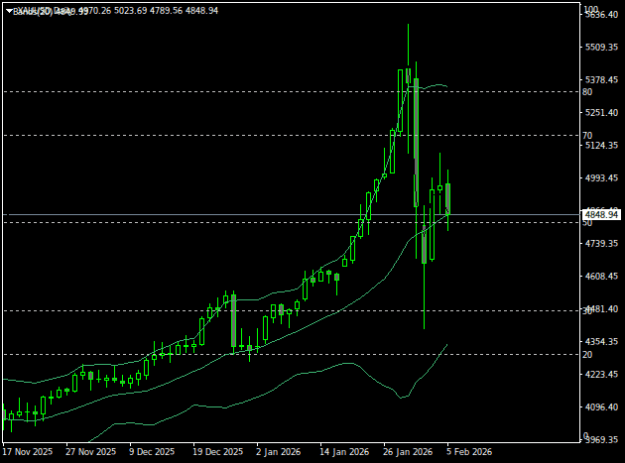625x463 pixels.
Task: Click the current price tag 4848.94
Action: [x=601, y=215]
